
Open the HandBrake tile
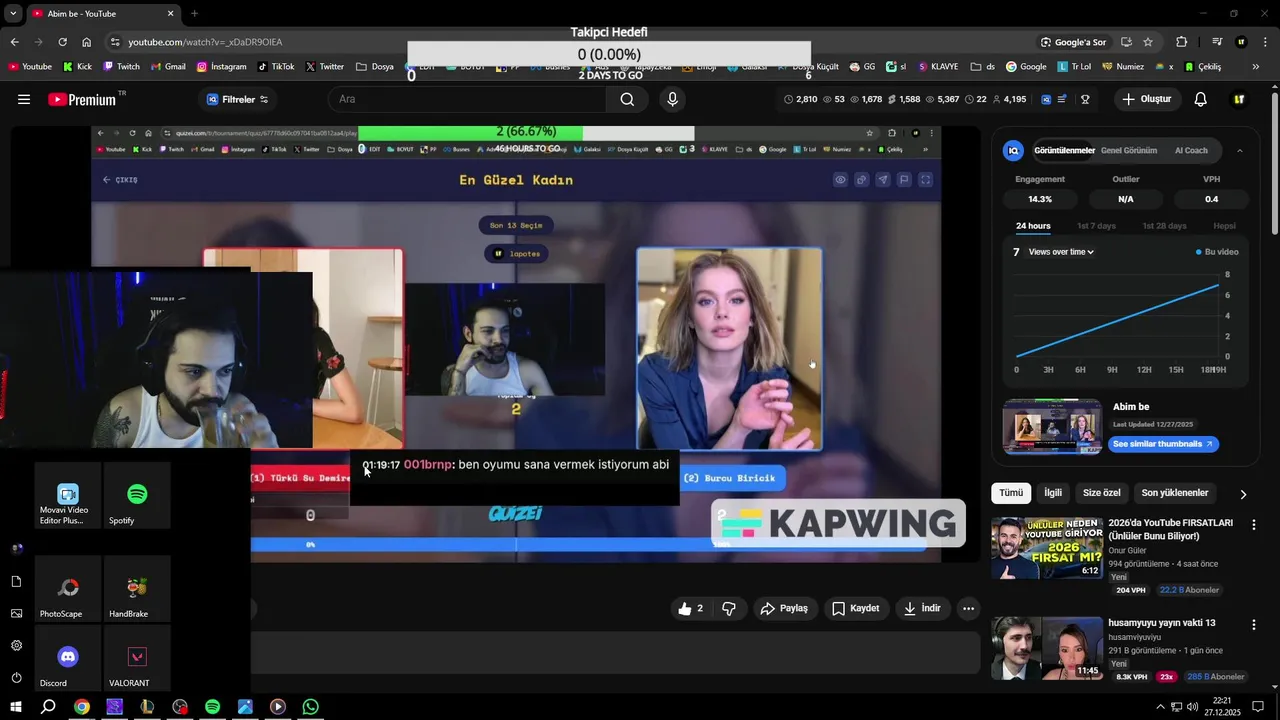click(x=137, y=588)
